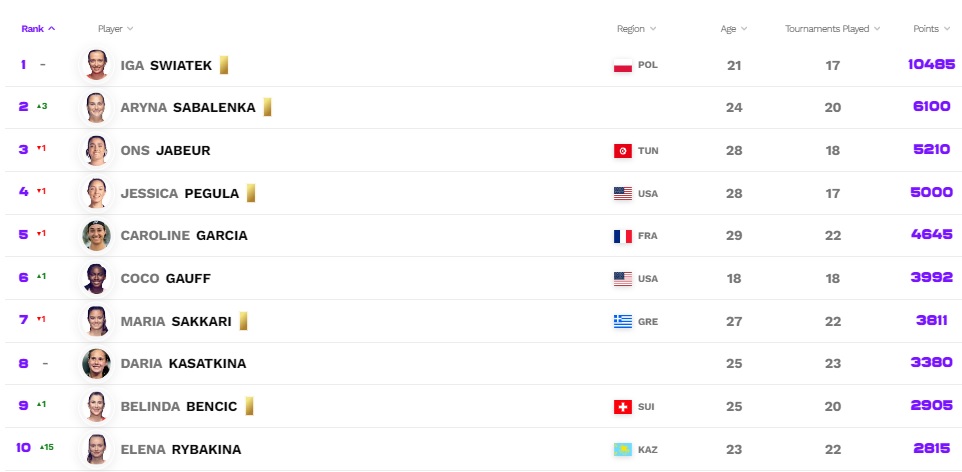Screen dimensions: 962x472
Task: Sort rankings by the Rank column
Action: tap(38, 29)
